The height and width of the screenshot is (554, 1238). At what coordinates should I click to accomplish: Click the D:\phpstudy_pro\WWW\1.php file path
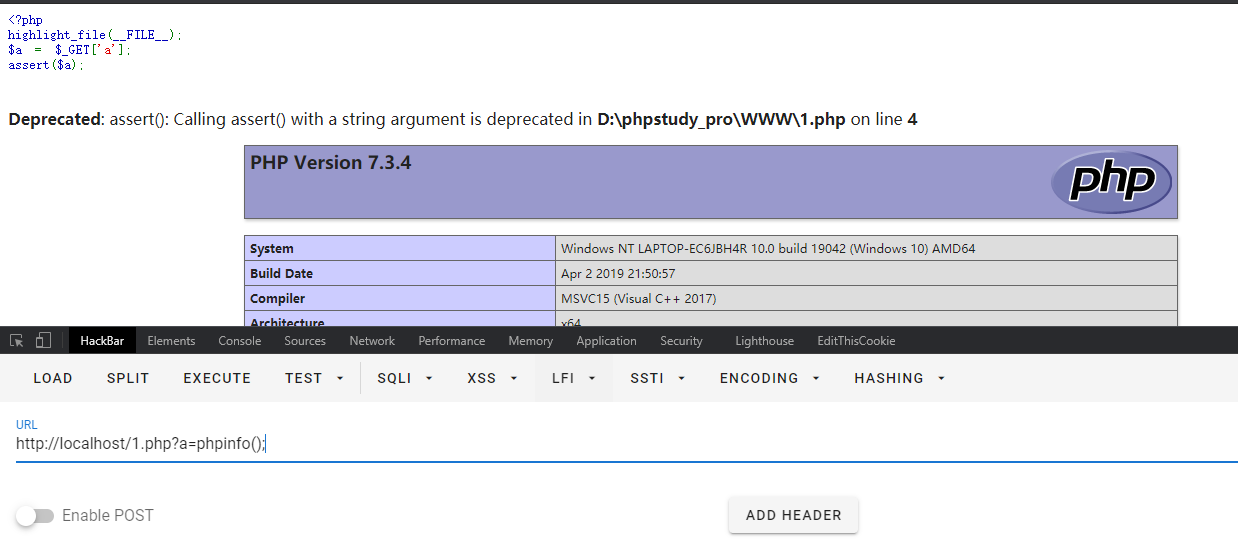[721, 120]
